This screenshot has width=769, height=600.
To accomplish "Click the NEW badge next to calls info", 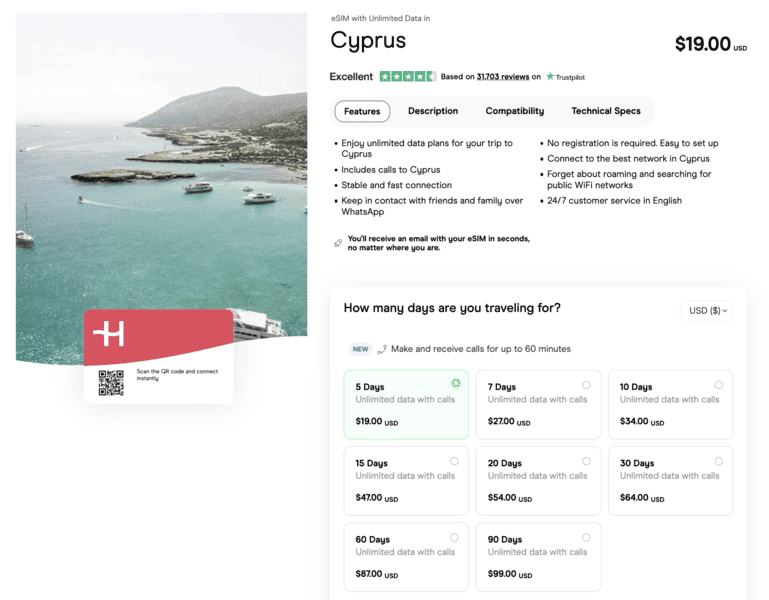I will click(x=360, y=349).
